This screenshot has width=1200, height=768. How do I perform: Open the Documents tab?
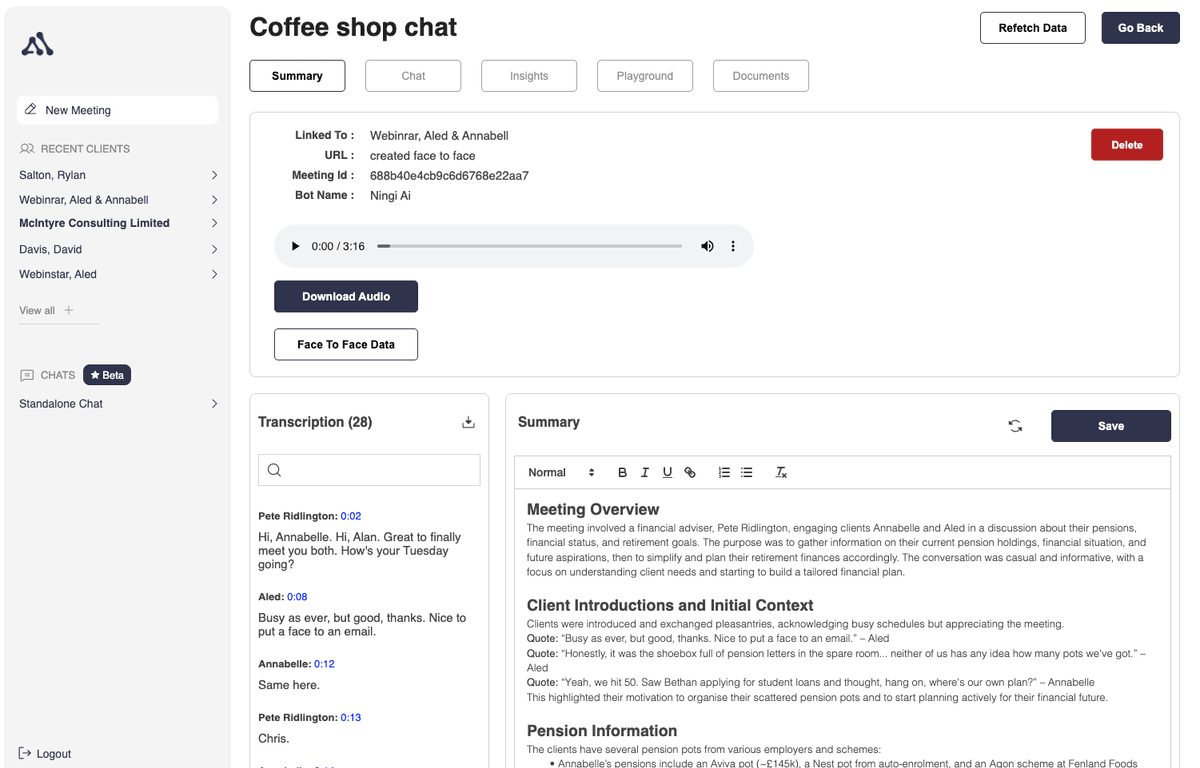pos(760,76)
